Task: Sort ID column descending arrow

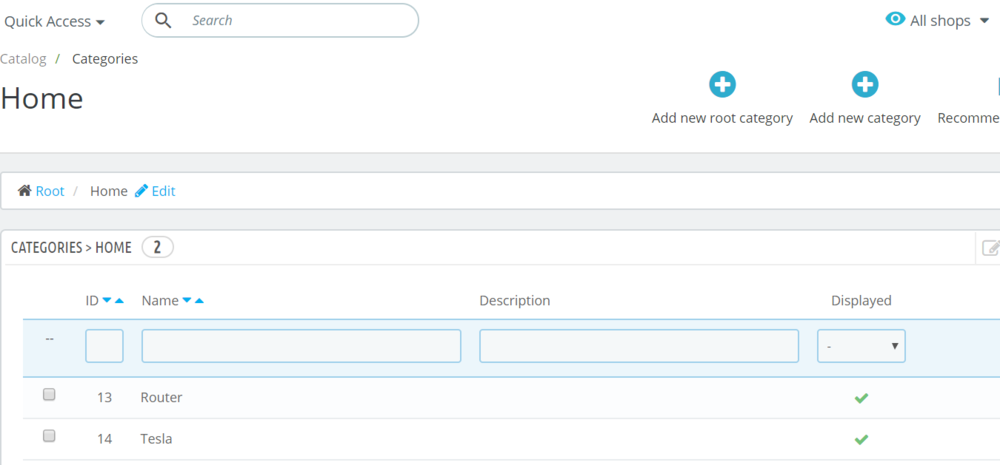Action: [x=107, y=300]
